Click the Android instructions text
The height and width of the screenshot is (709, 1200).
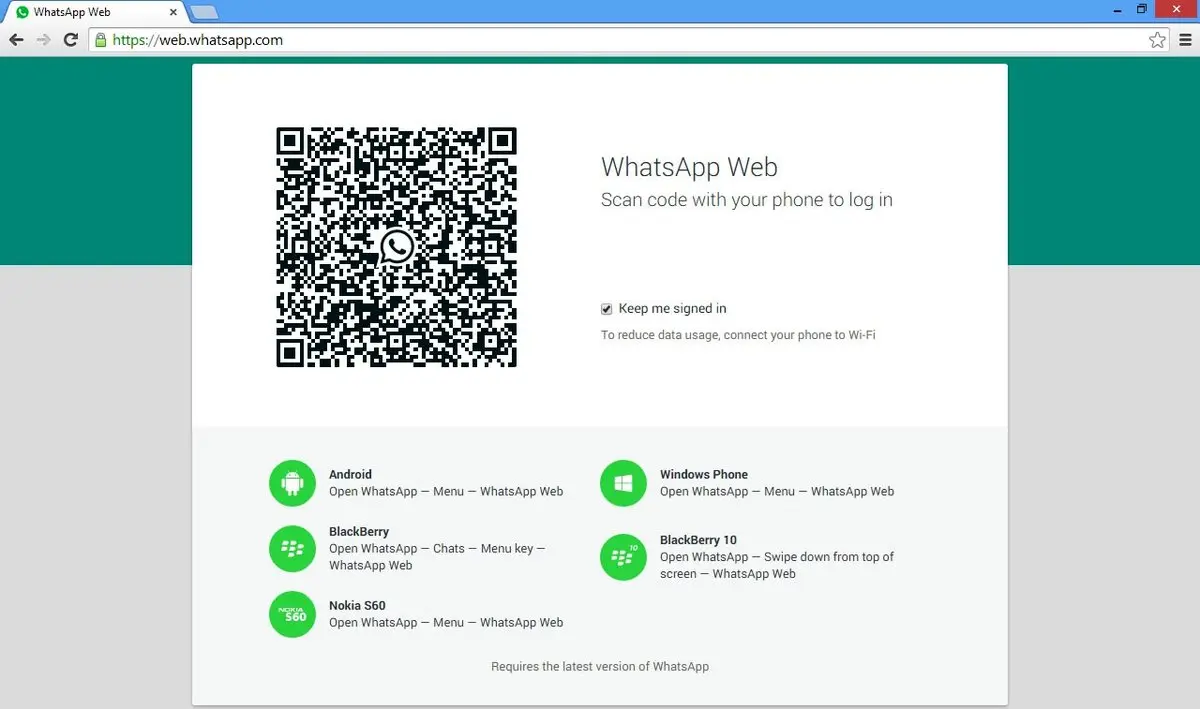click(x=445, y=491)
